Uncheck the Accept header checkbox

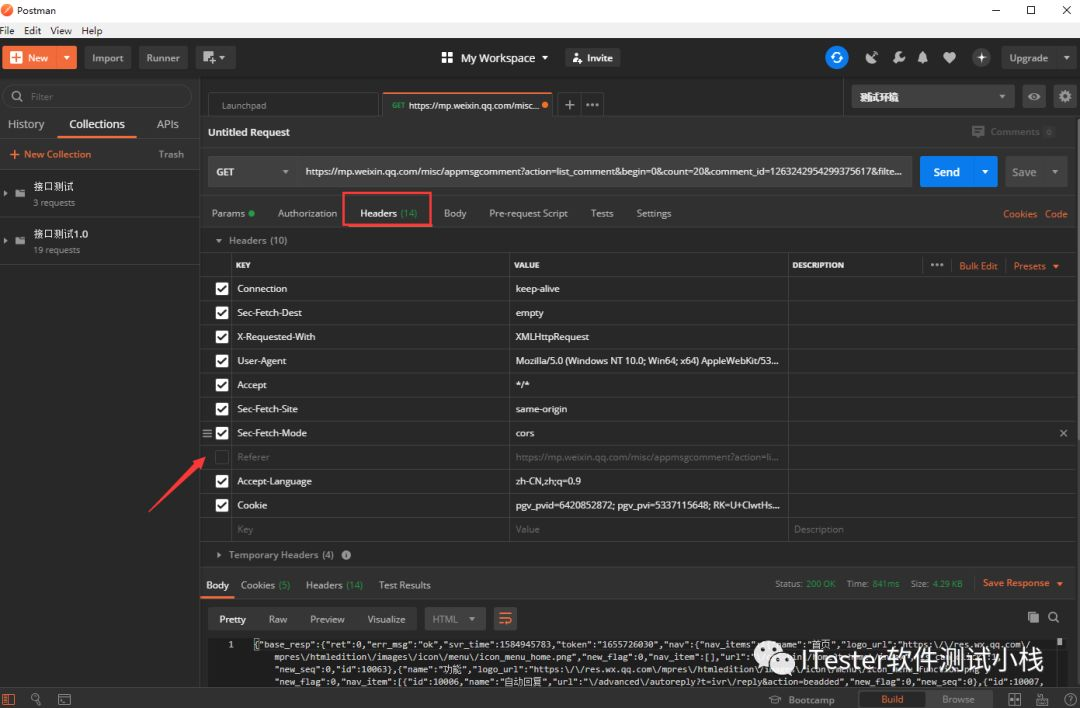click(222, 385)
